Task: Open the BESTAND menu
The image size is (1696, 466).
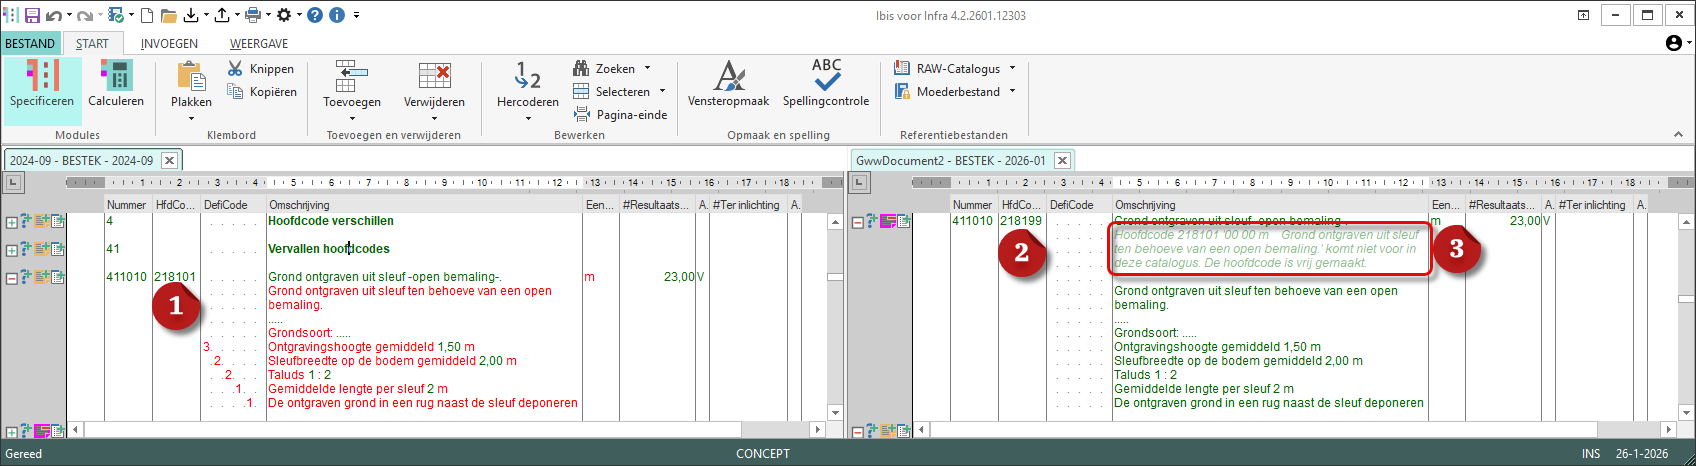Action: click(x=30, y=44)
